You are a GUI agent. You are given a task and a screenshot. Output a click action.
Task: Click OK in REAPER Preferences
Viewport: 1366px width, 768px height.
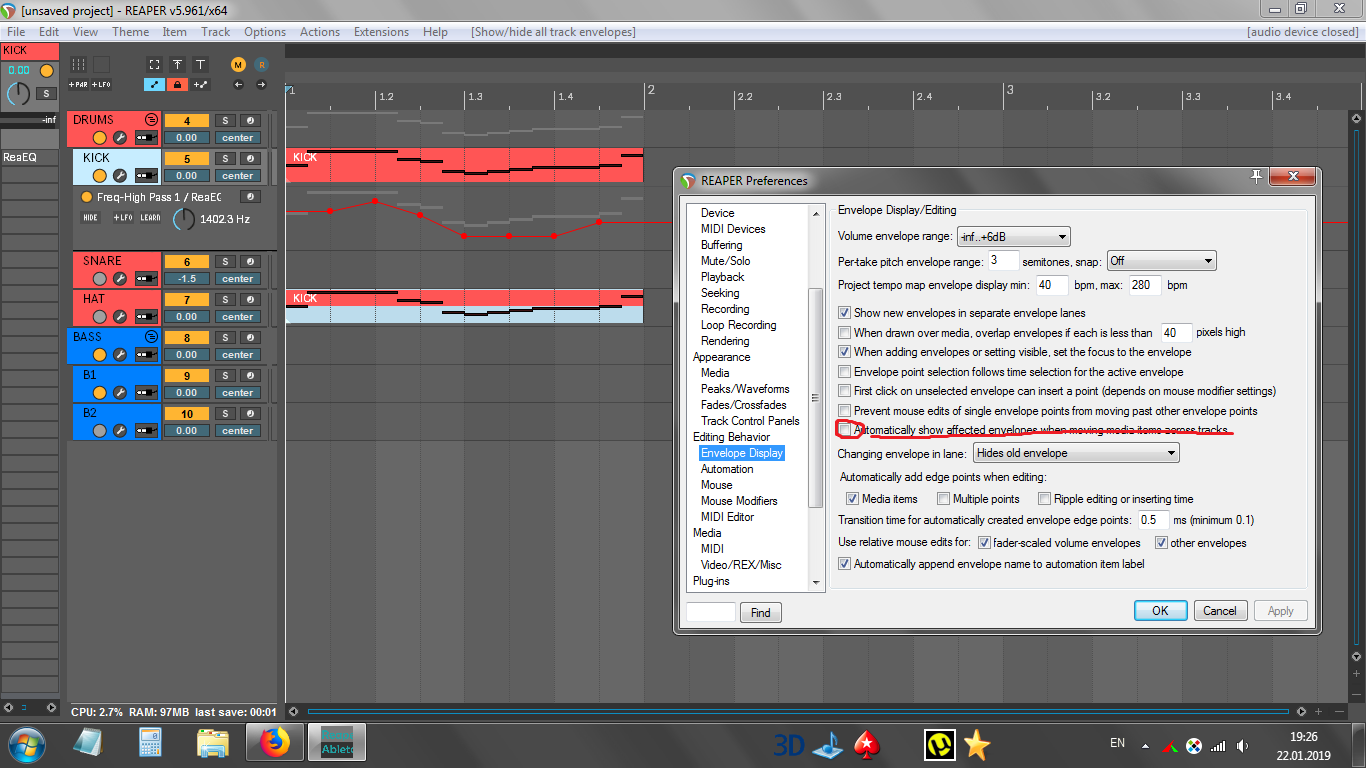point(1160,611)
